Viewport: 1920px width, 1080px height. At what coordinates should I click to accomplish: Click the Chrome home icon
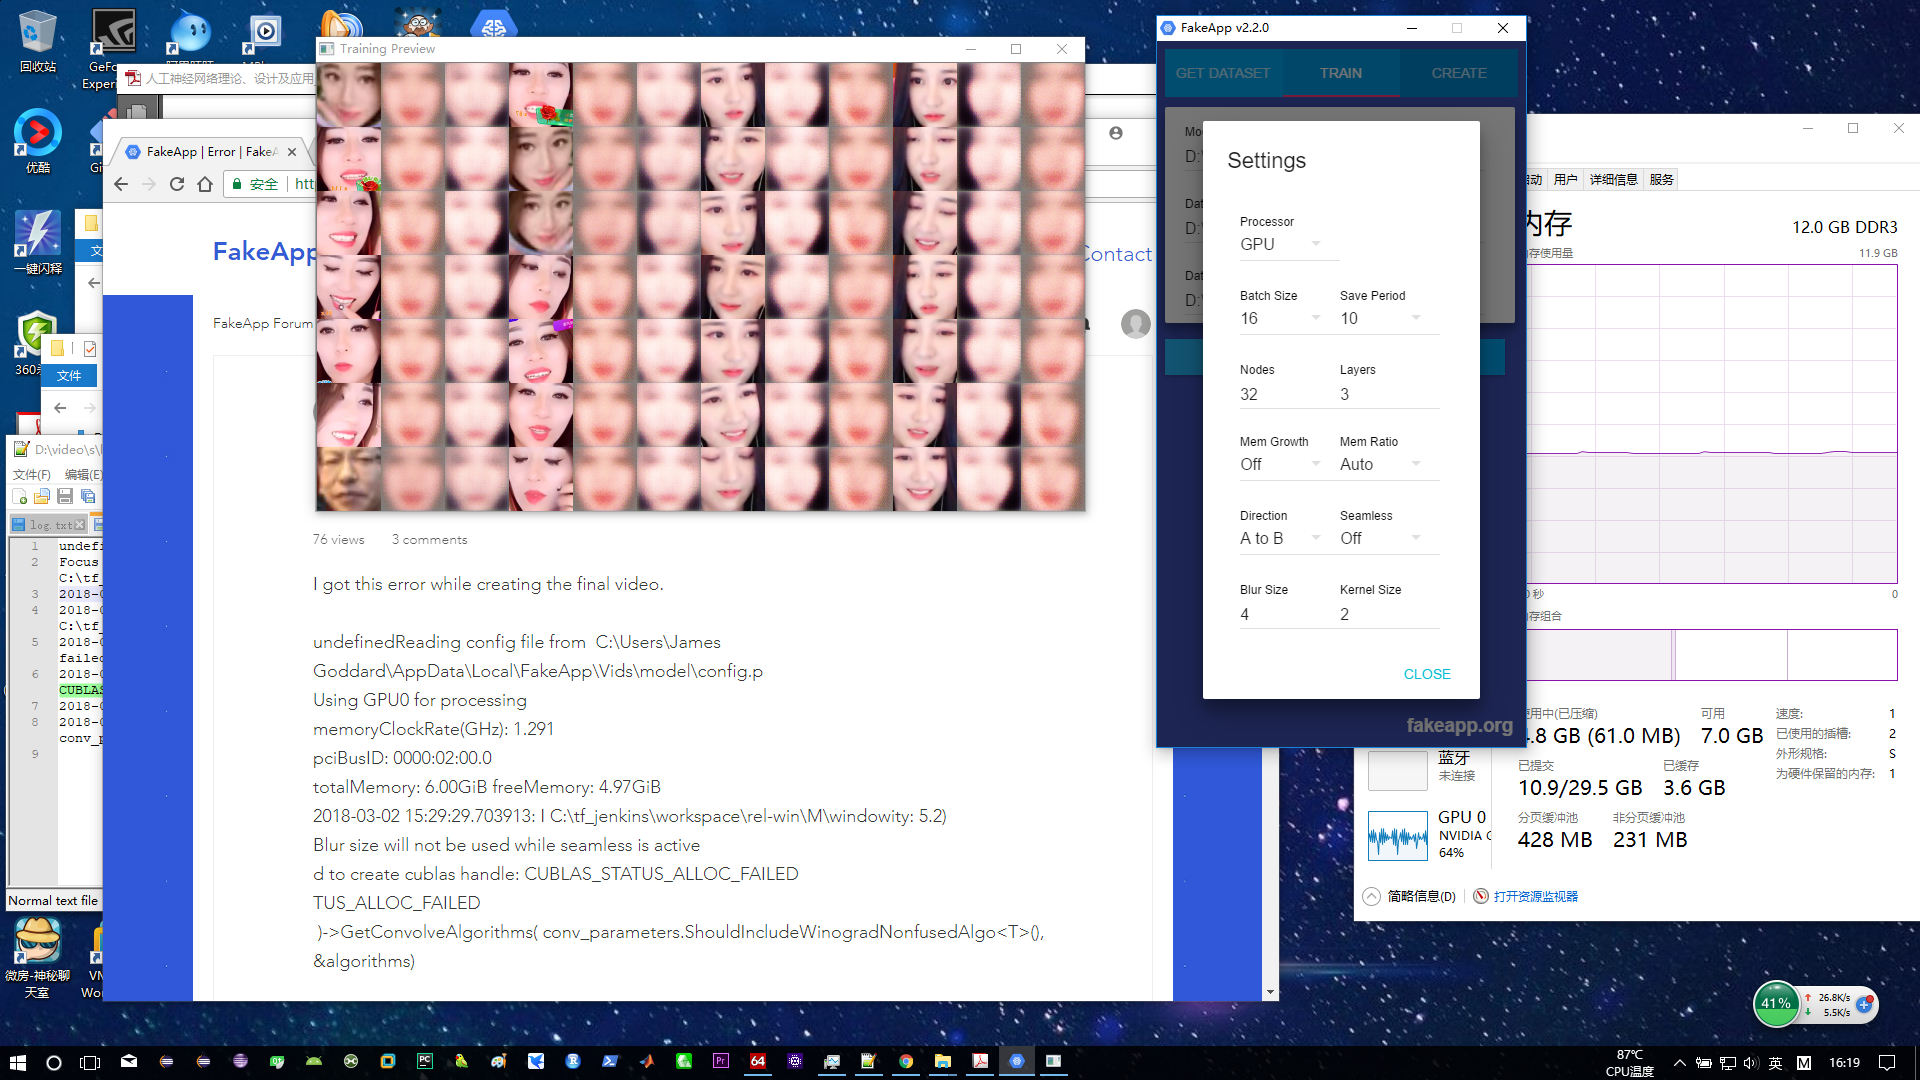click(205, 184)
